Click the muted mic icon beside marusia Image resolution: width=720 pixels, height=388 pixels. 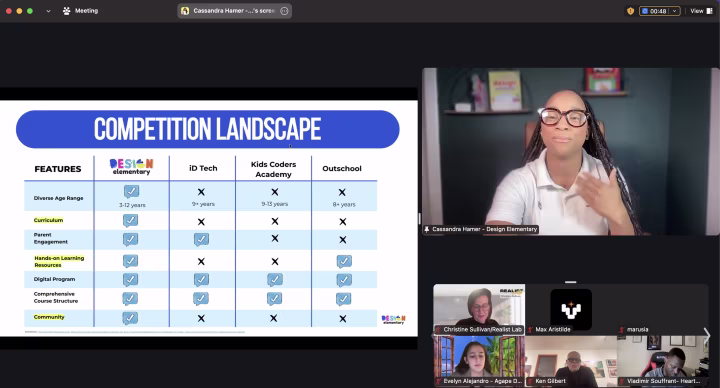[622, 329]
